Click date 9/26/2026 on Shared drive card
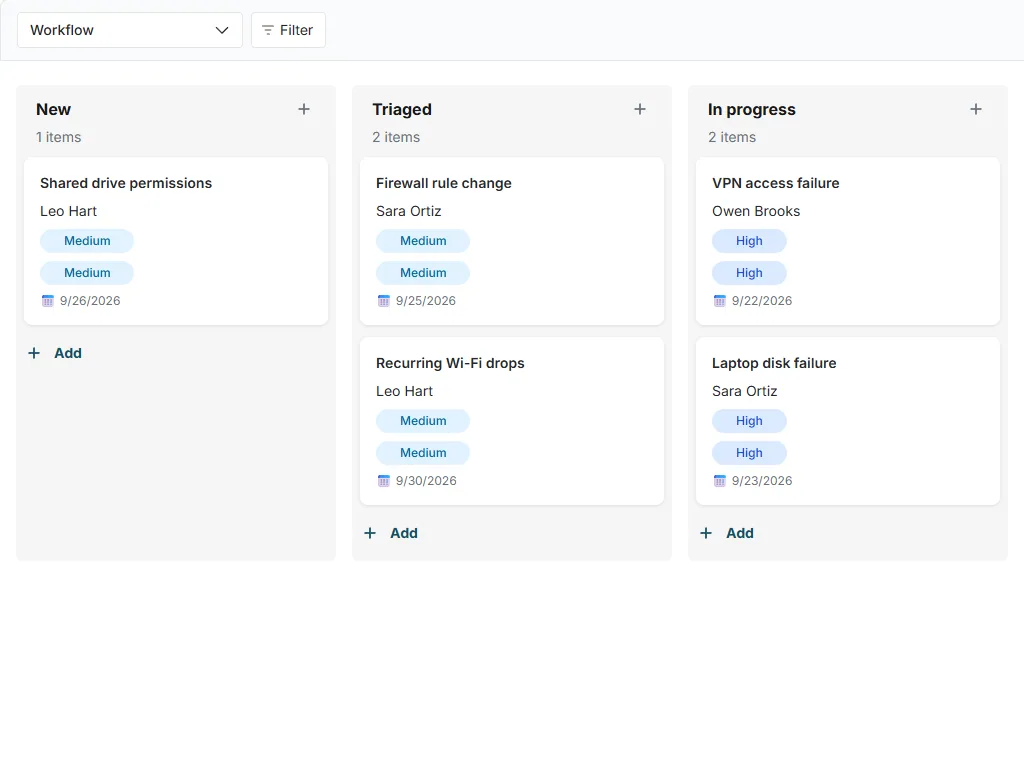The width and height of the screenshot is (1024, 768). (90, 301)
